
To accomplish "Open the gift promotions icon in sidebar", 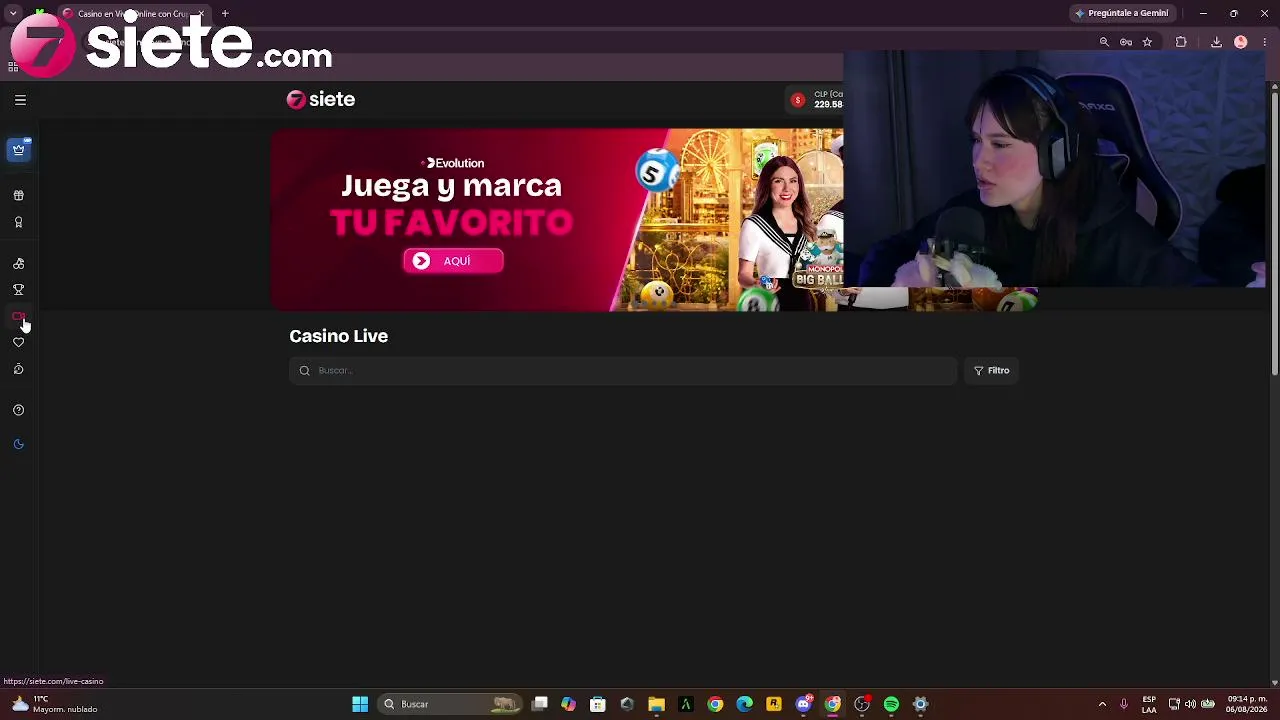I will pos(18,196).
